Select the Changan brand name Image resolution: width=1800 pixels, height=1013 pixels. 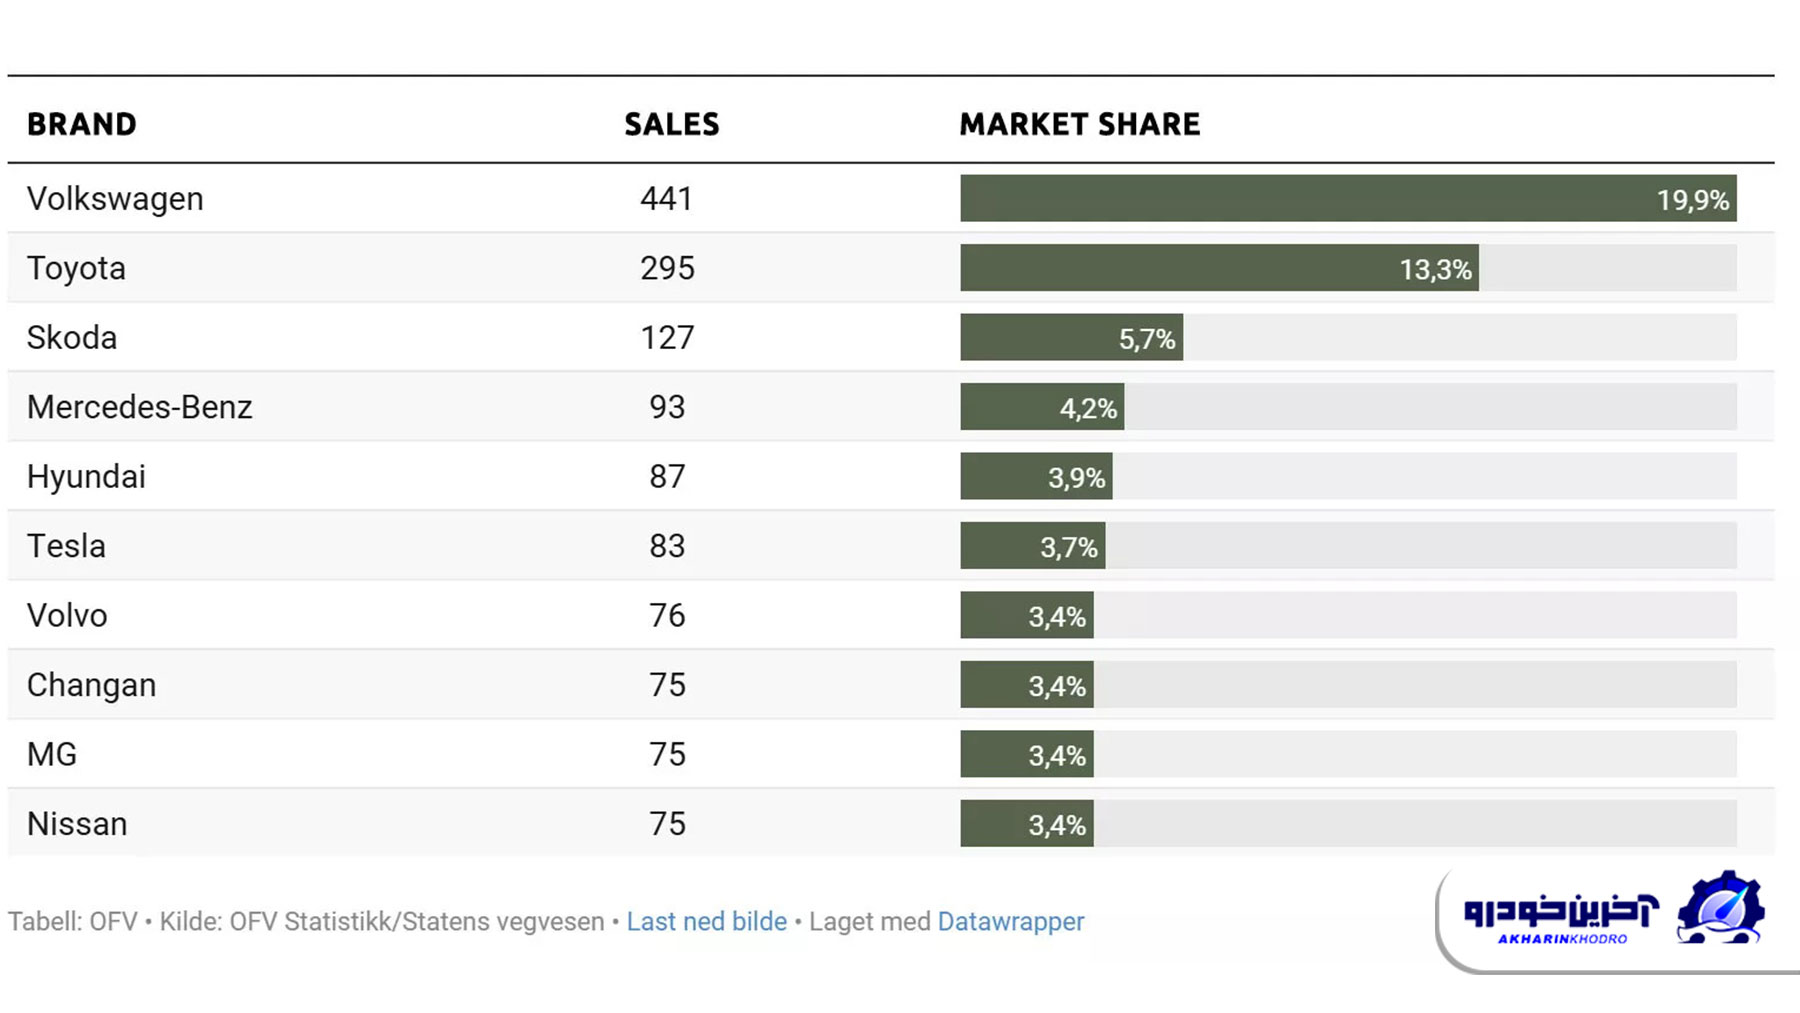click(91, 685)
